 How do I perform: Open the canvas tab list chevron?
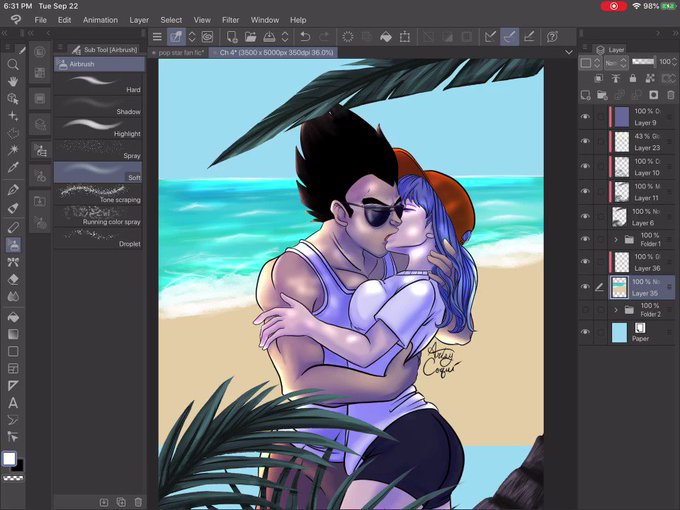(x=569, y=52)
